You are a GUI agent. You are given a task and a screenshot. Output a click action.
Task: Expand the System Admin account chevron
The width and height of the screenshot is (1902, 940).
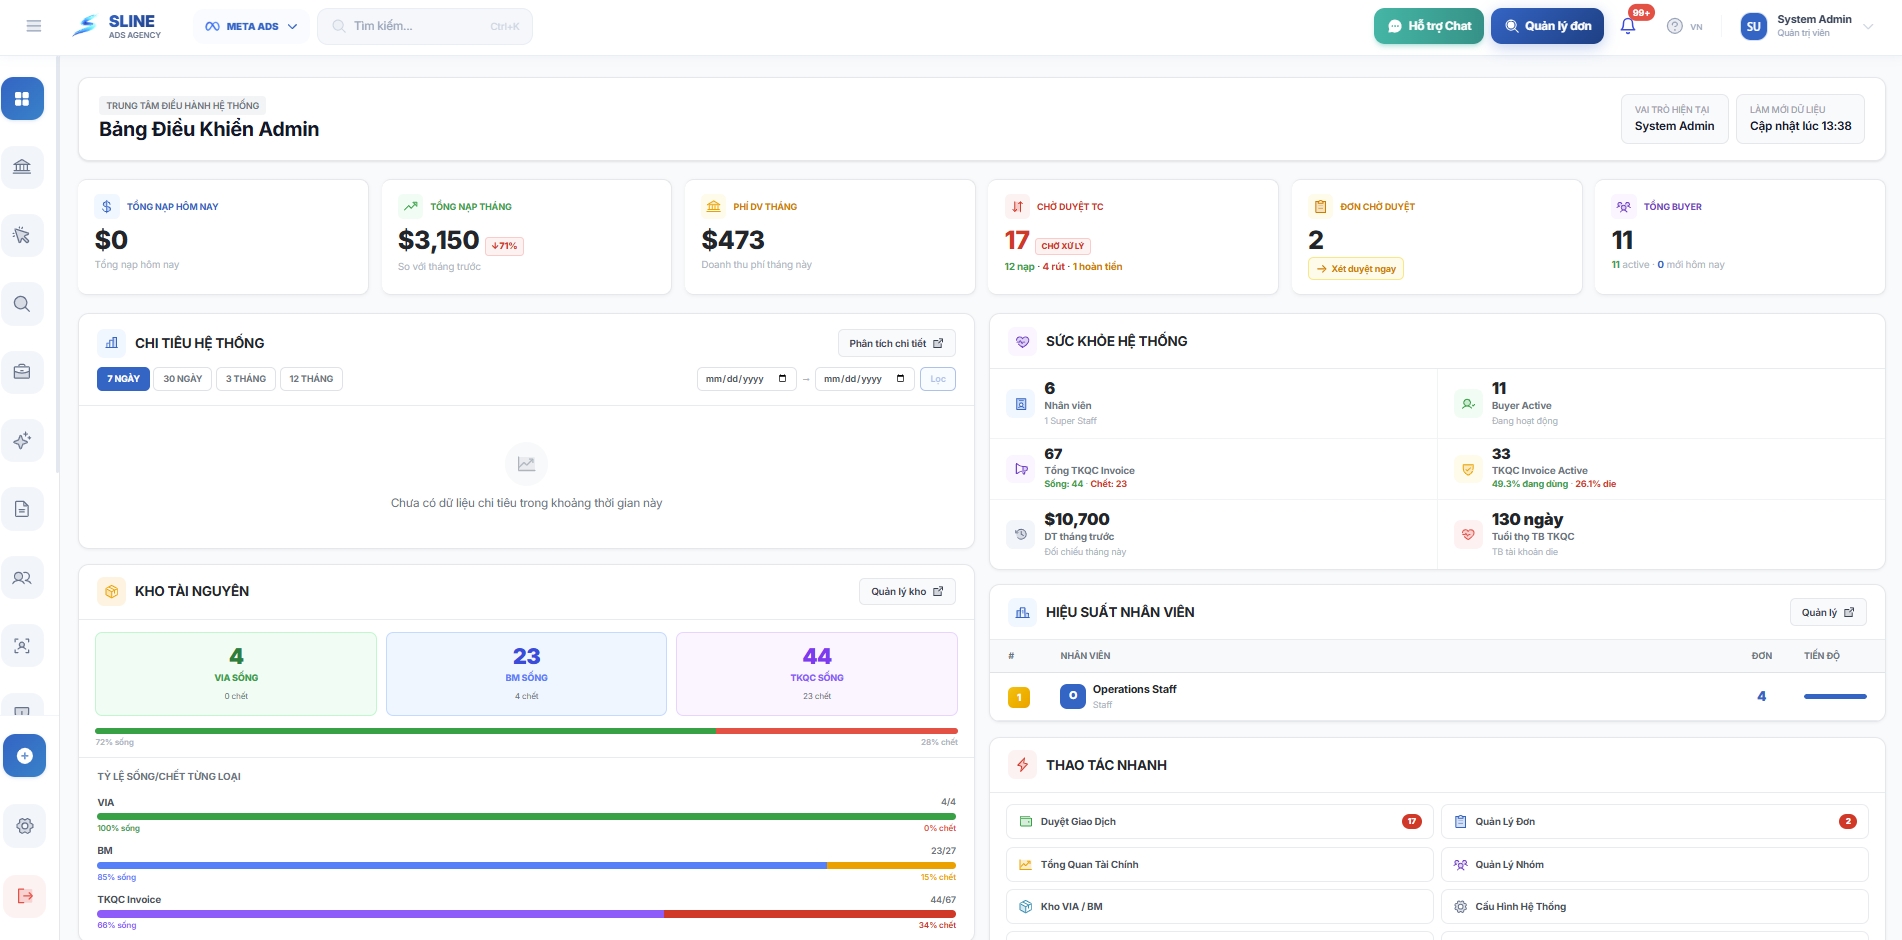(x=1867, y=26)
